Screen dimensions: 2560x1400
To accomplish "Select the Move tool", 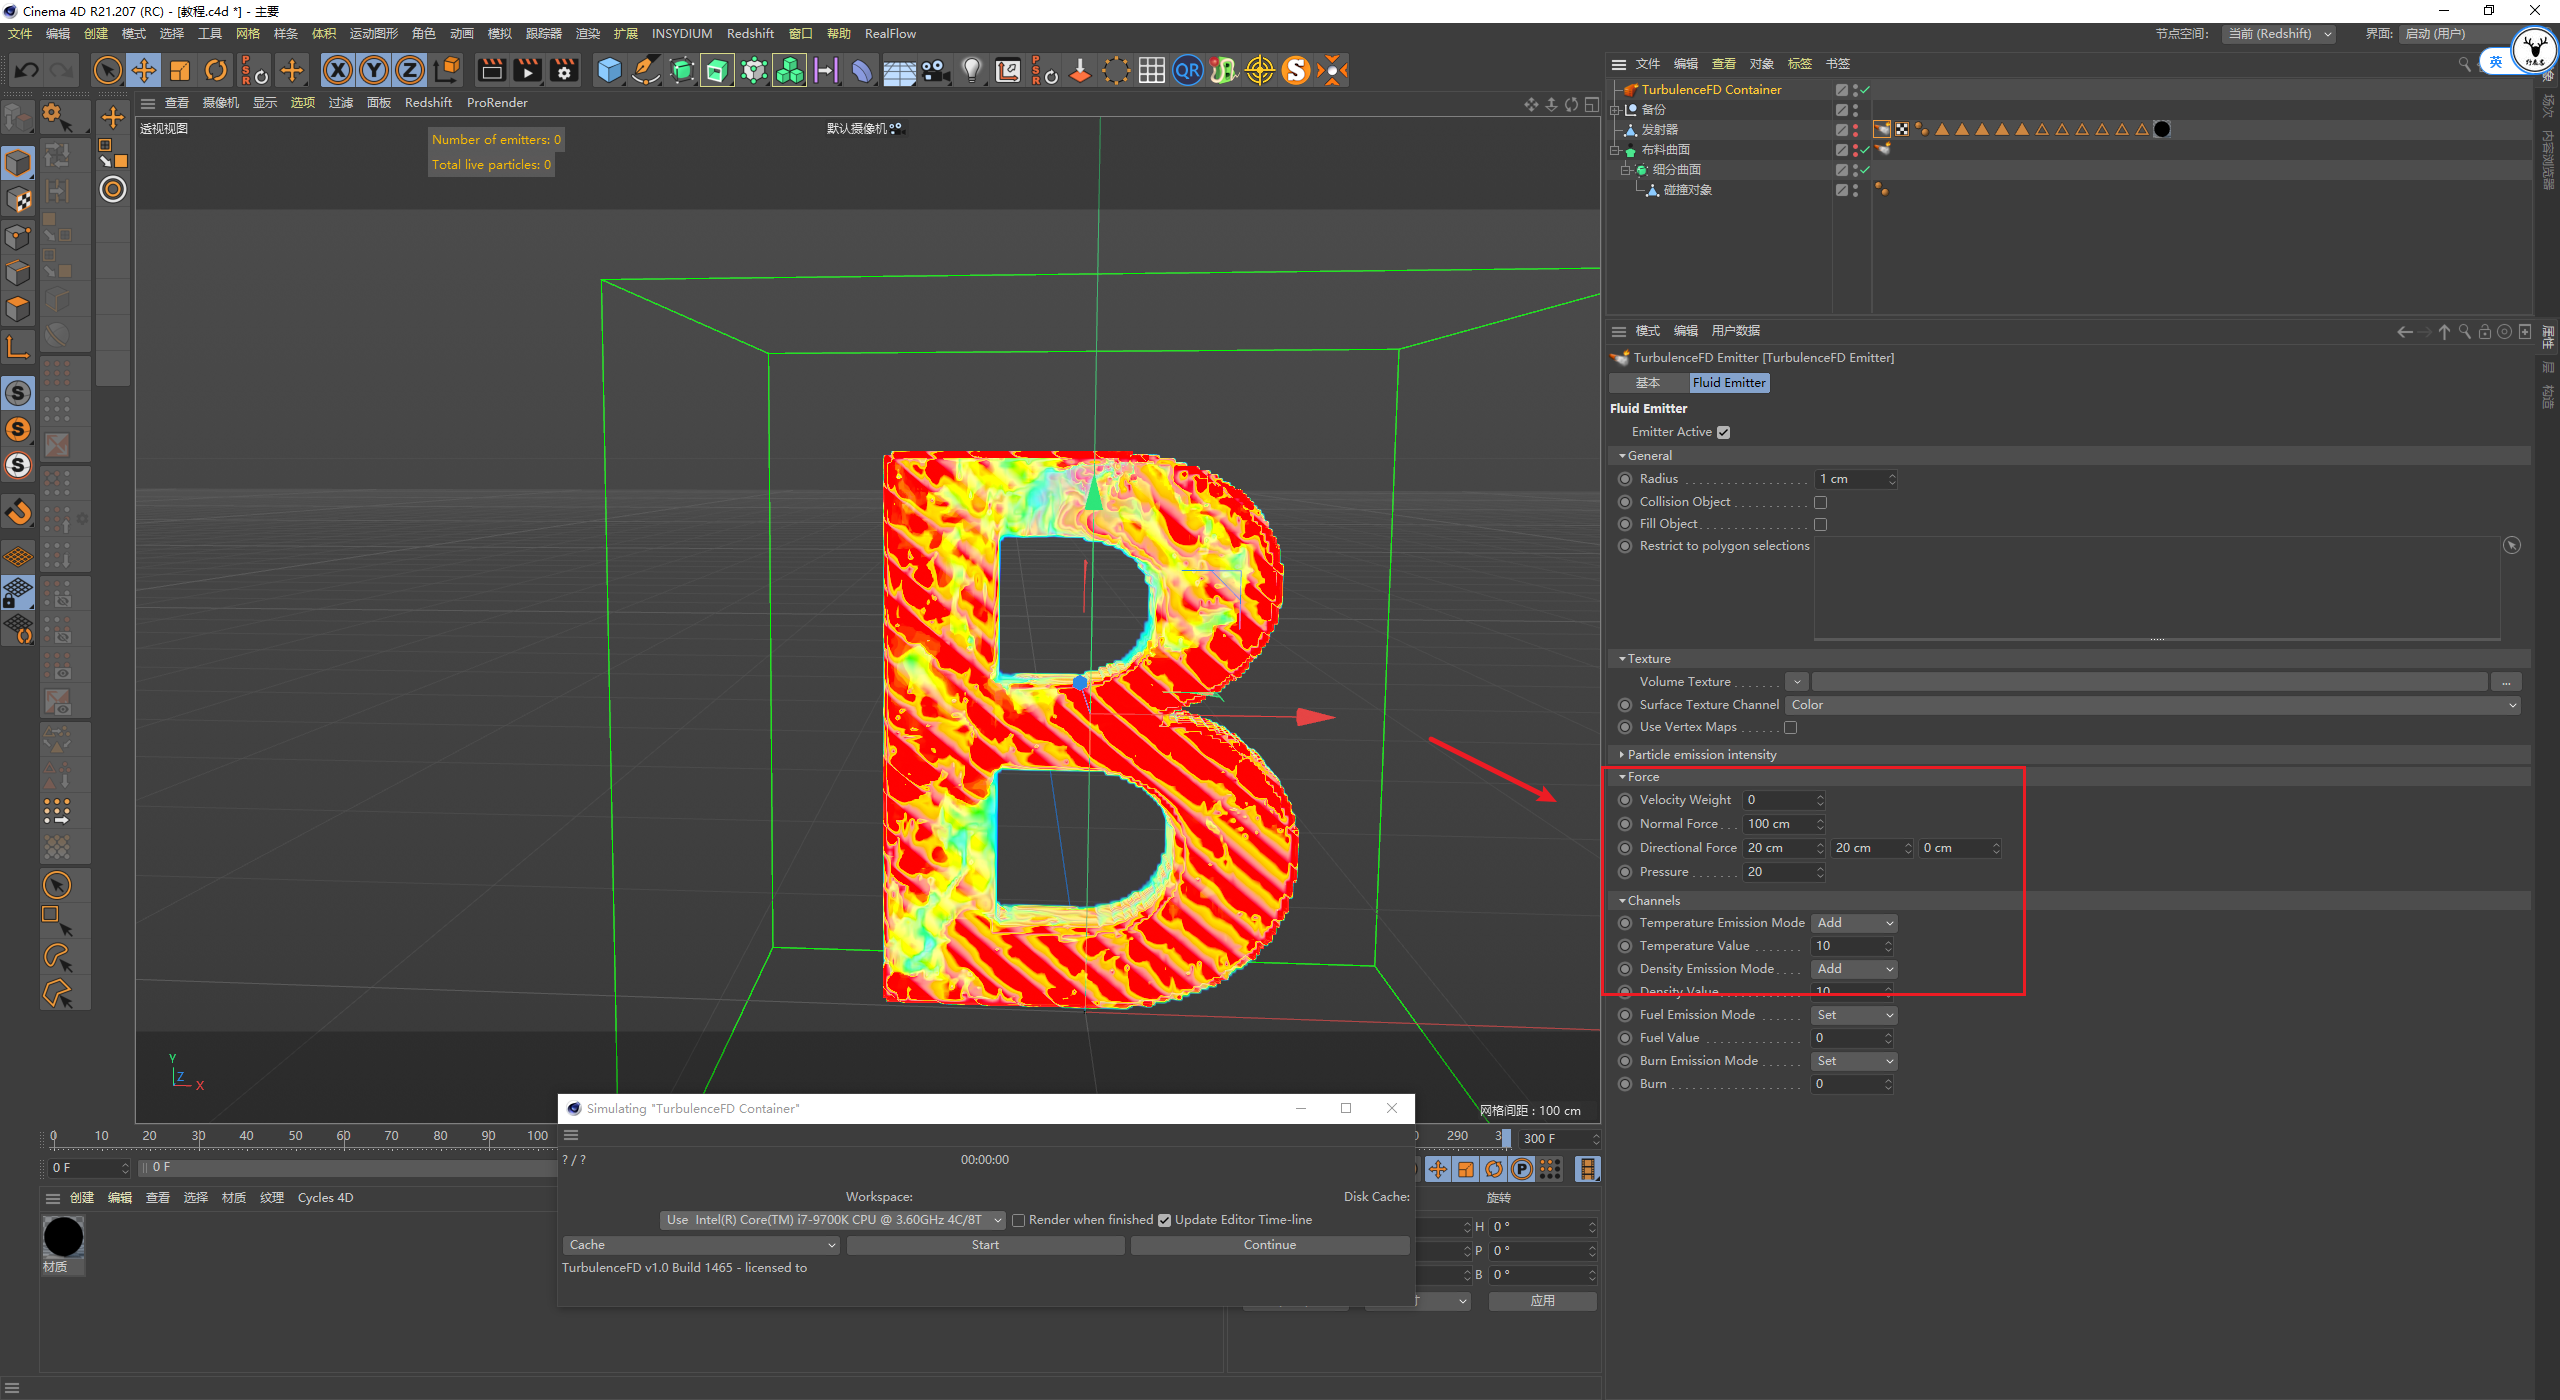I will pyautogui.click(x=144, y=70).
